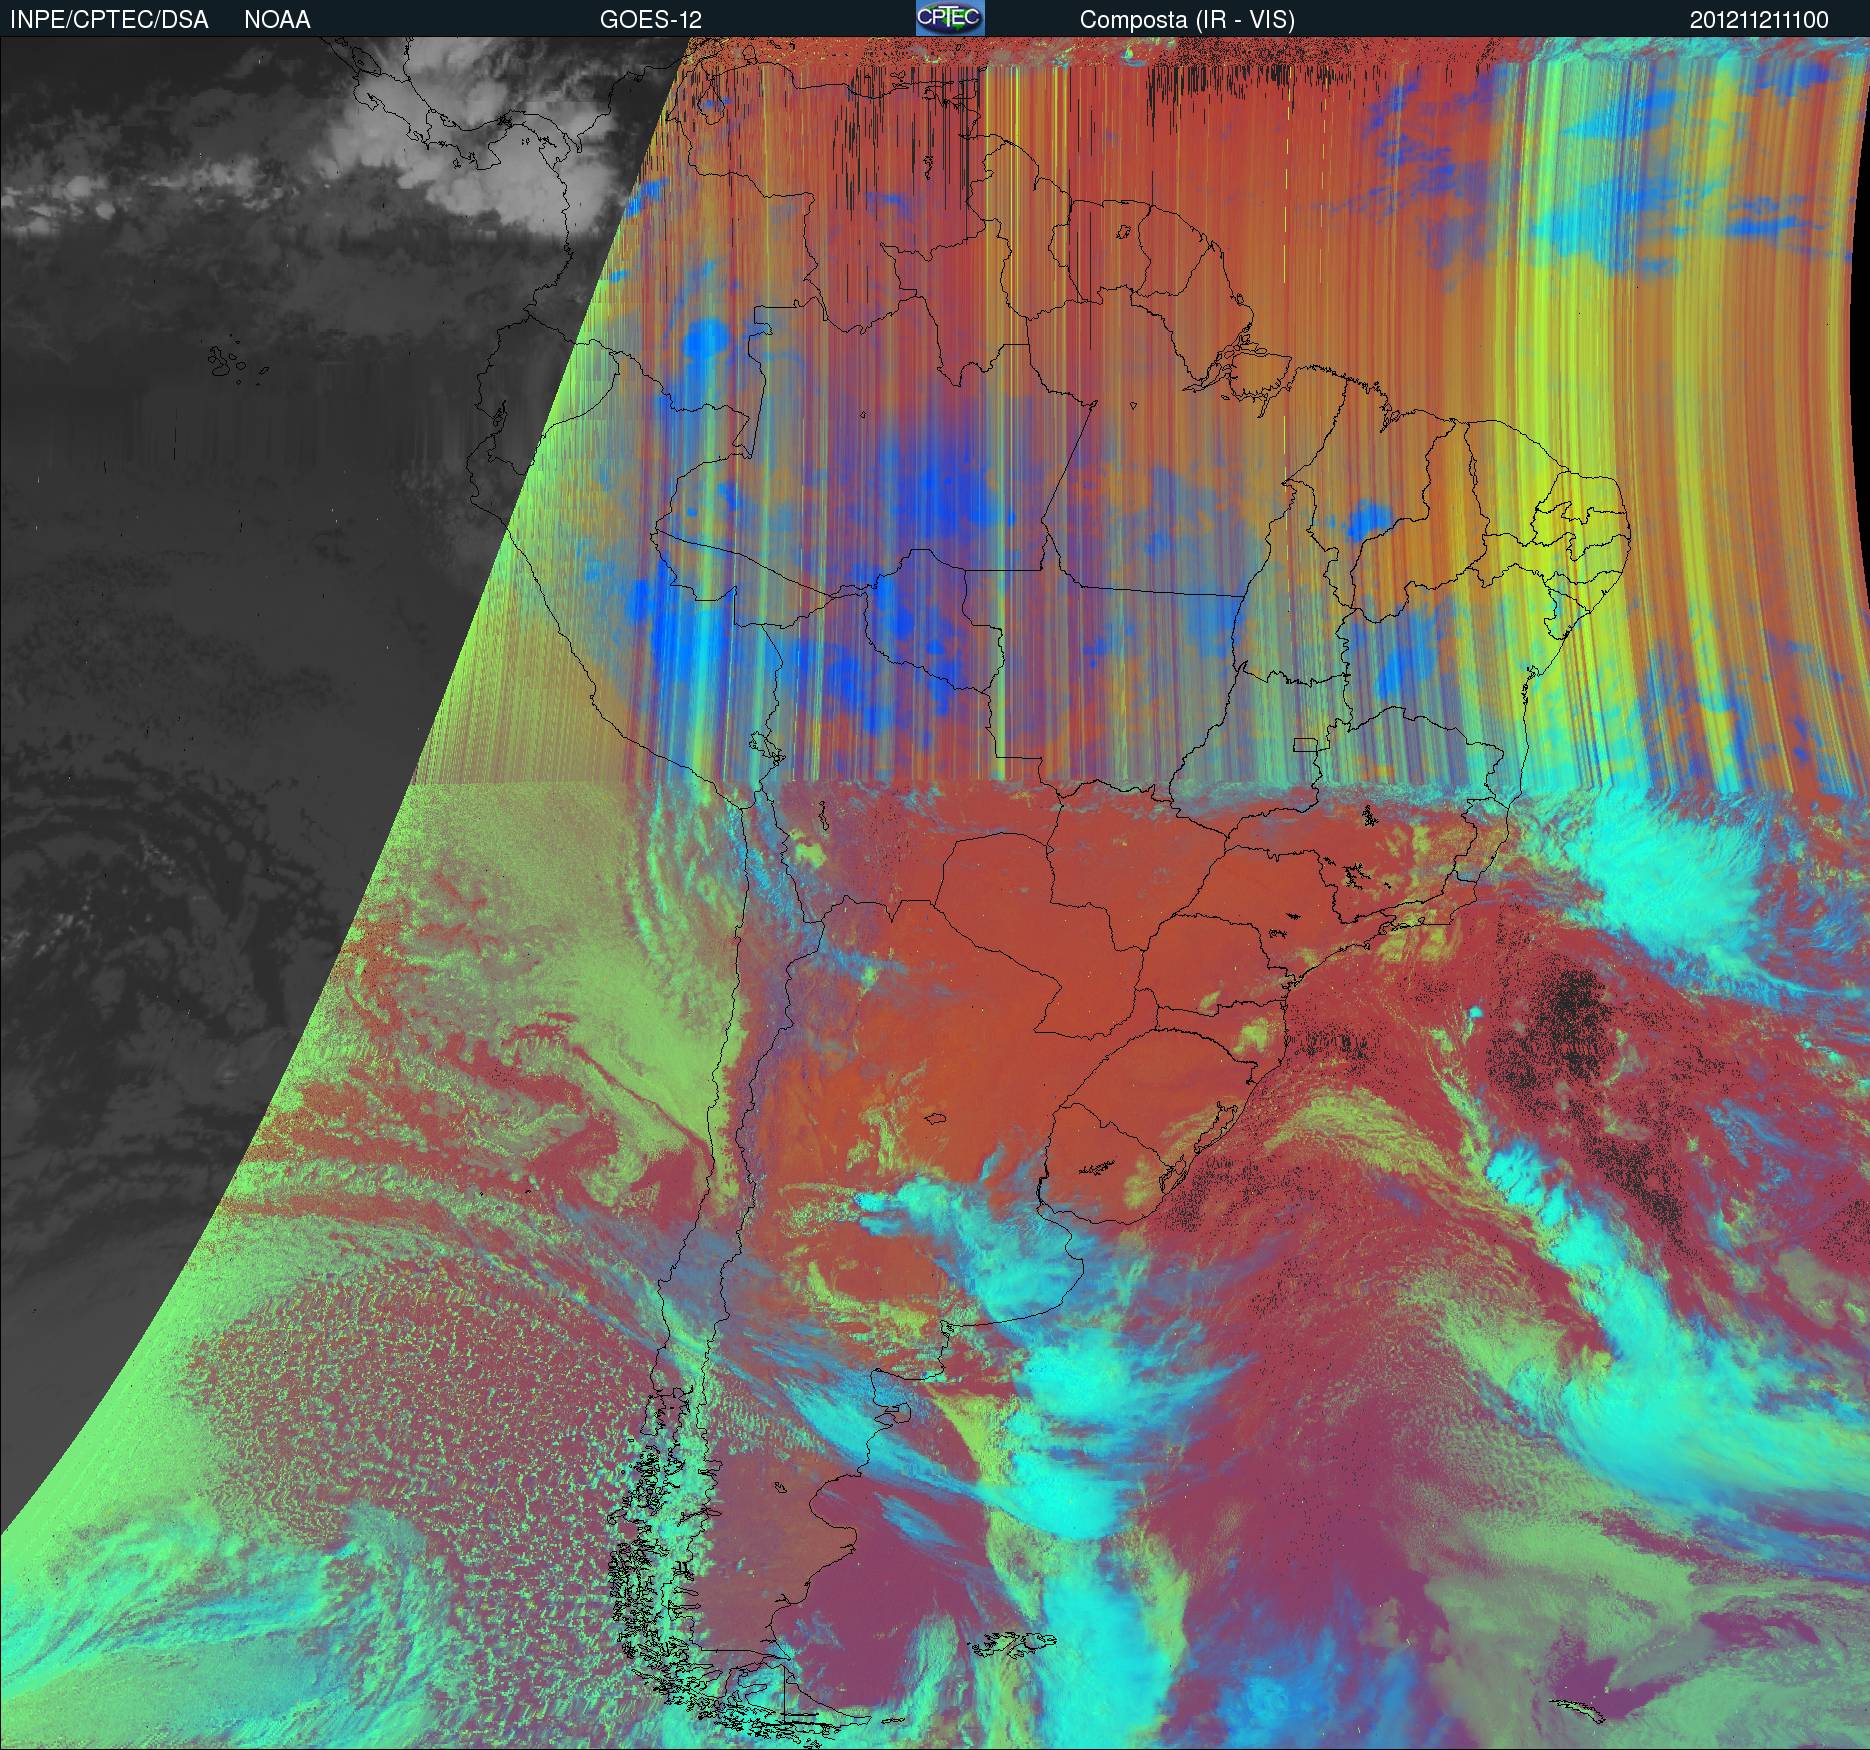Click the NOAA label in the header
The height and width of the screenshot is (1750, 1870).
(x=277, y=20)
